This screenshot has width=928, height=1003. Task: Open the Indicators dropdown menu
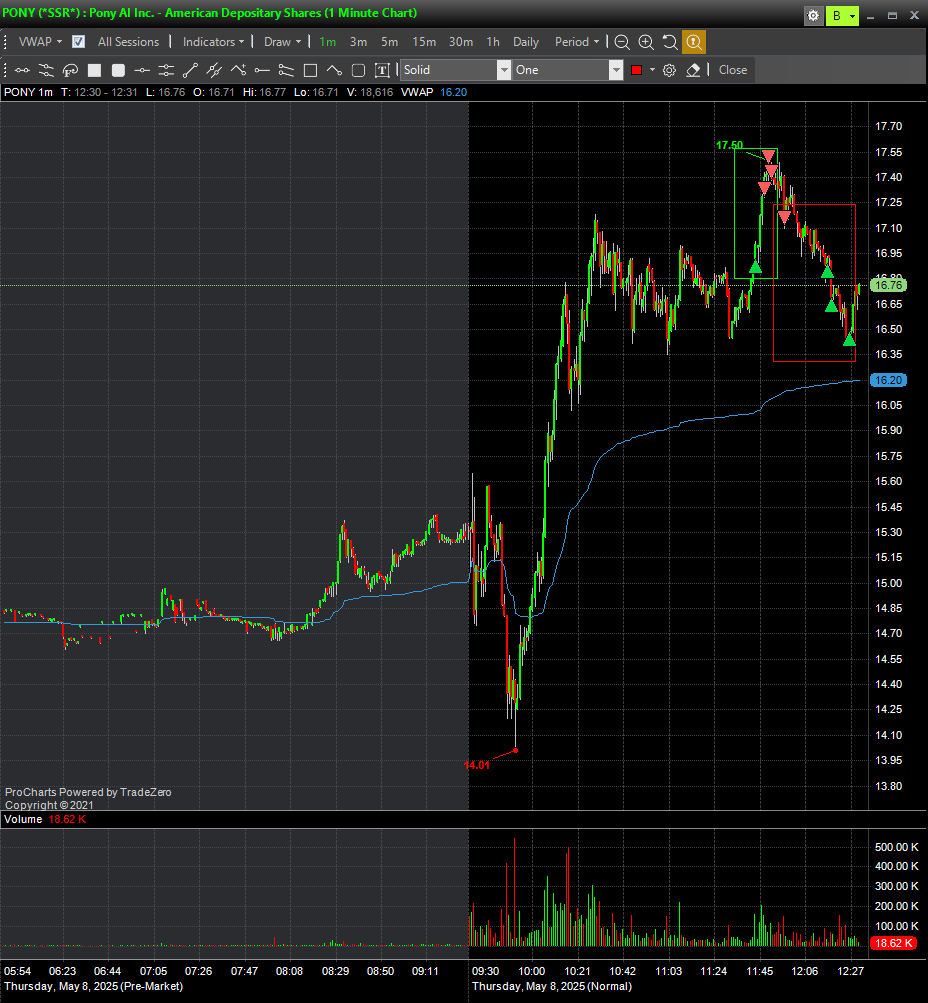coord(213,42)
